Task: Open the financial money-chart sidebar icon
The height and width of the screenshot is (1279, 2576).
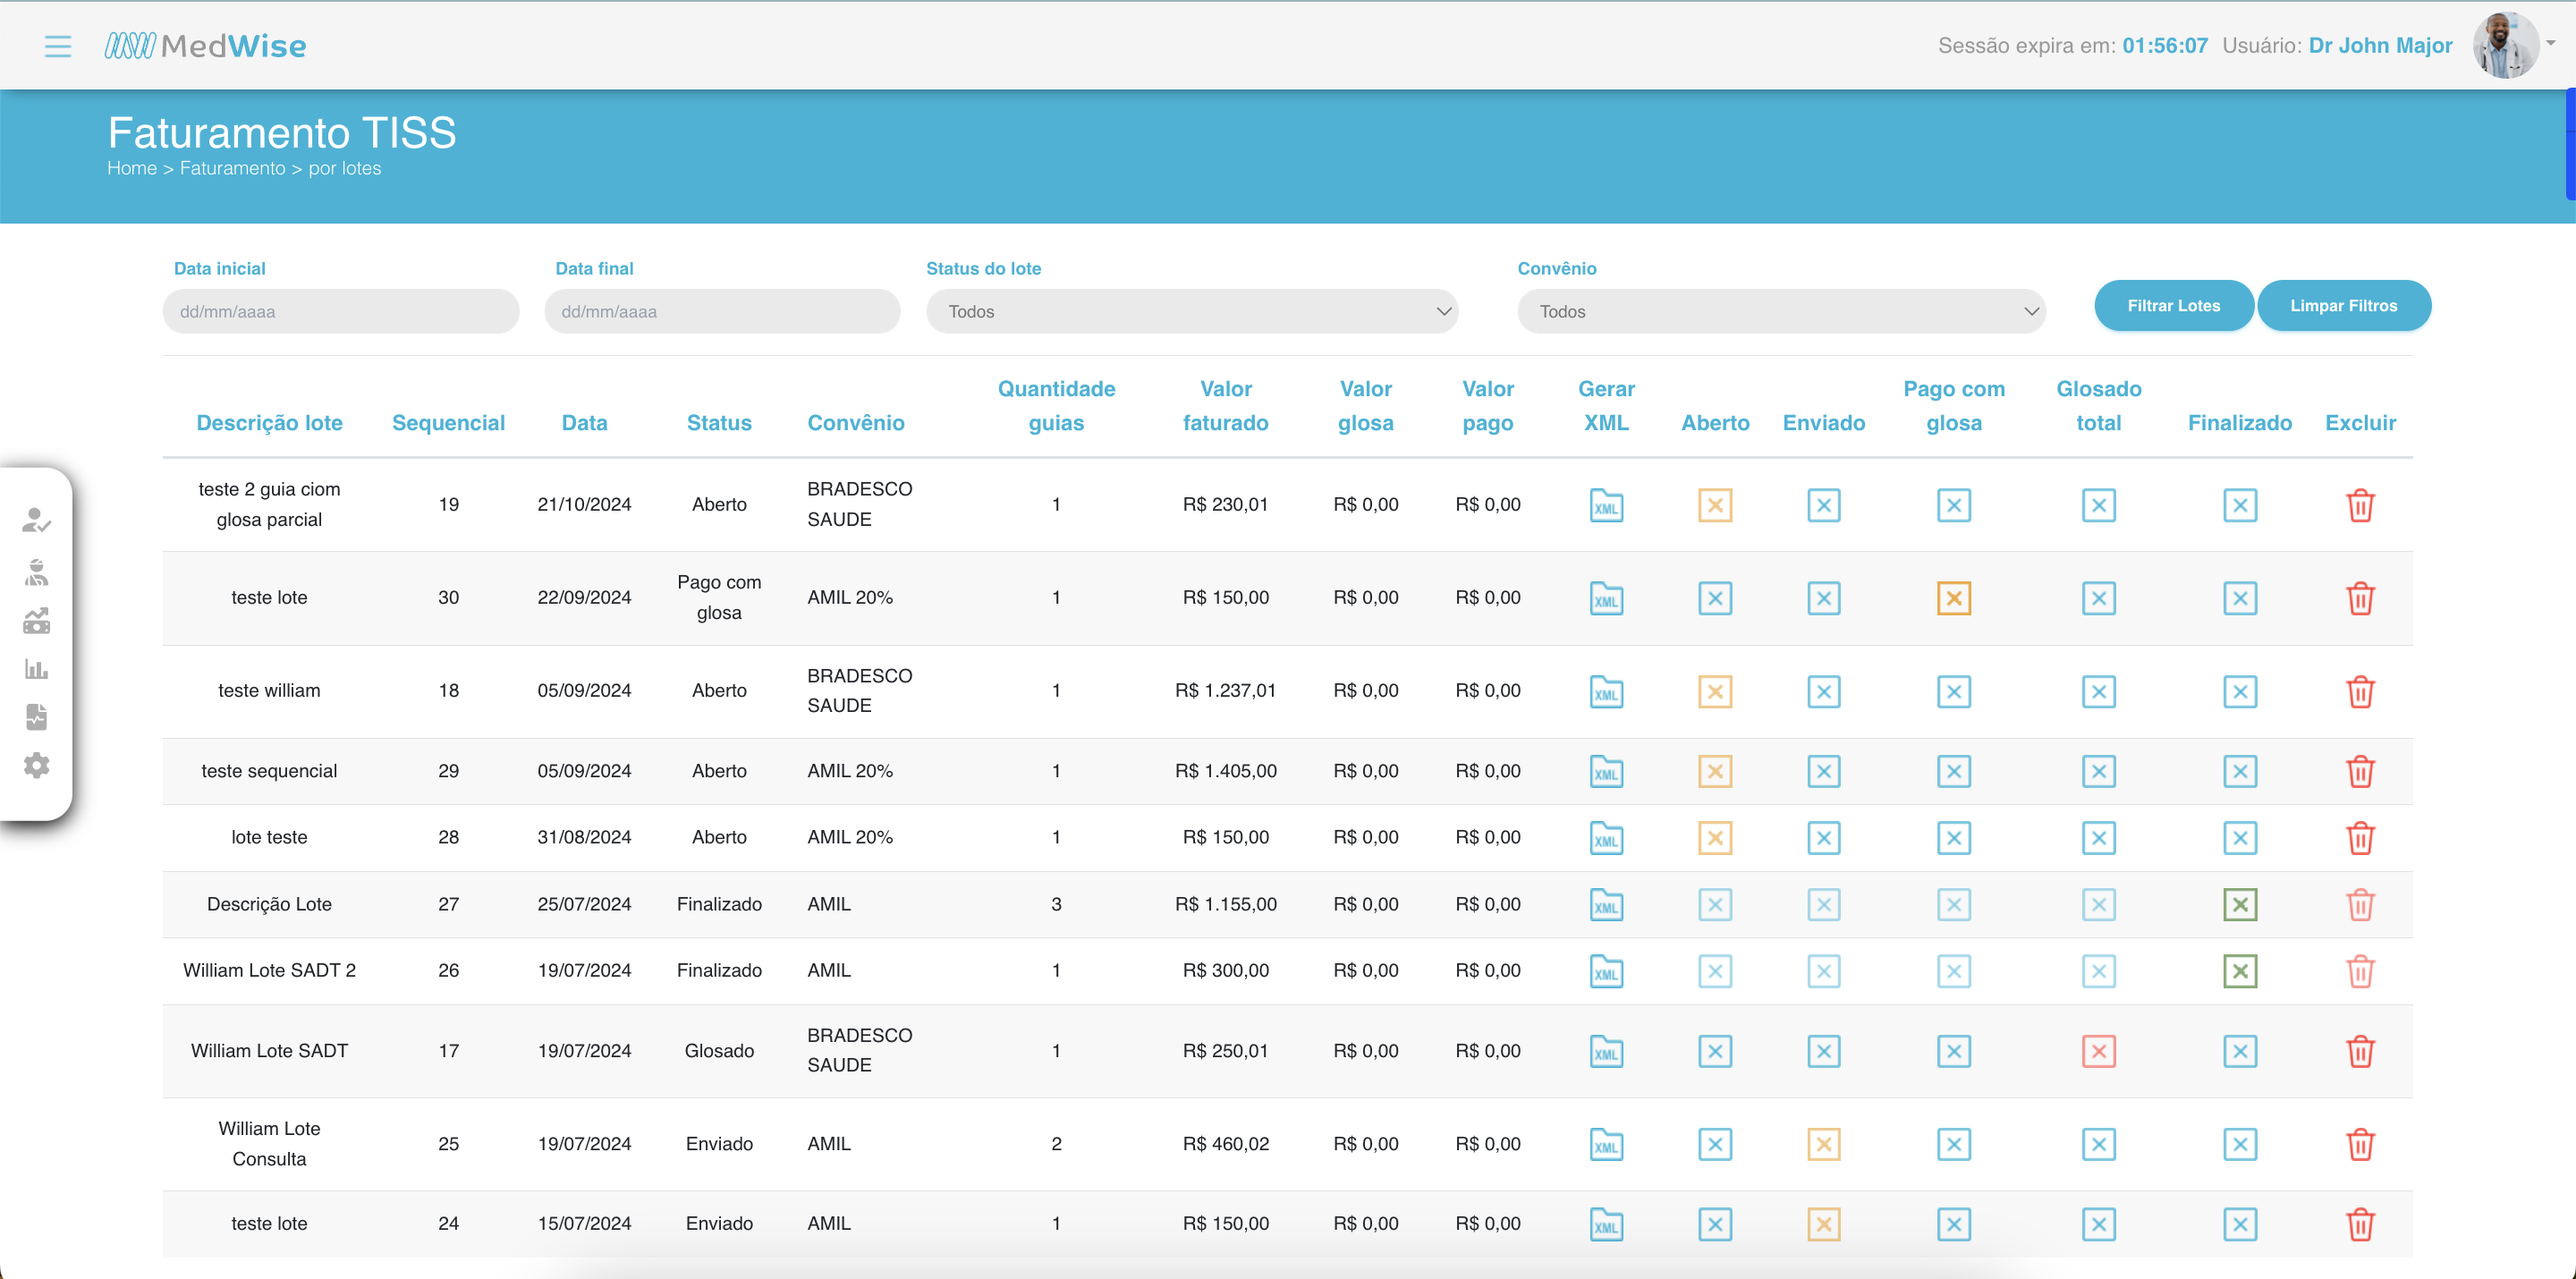Action: coord(37,621)
